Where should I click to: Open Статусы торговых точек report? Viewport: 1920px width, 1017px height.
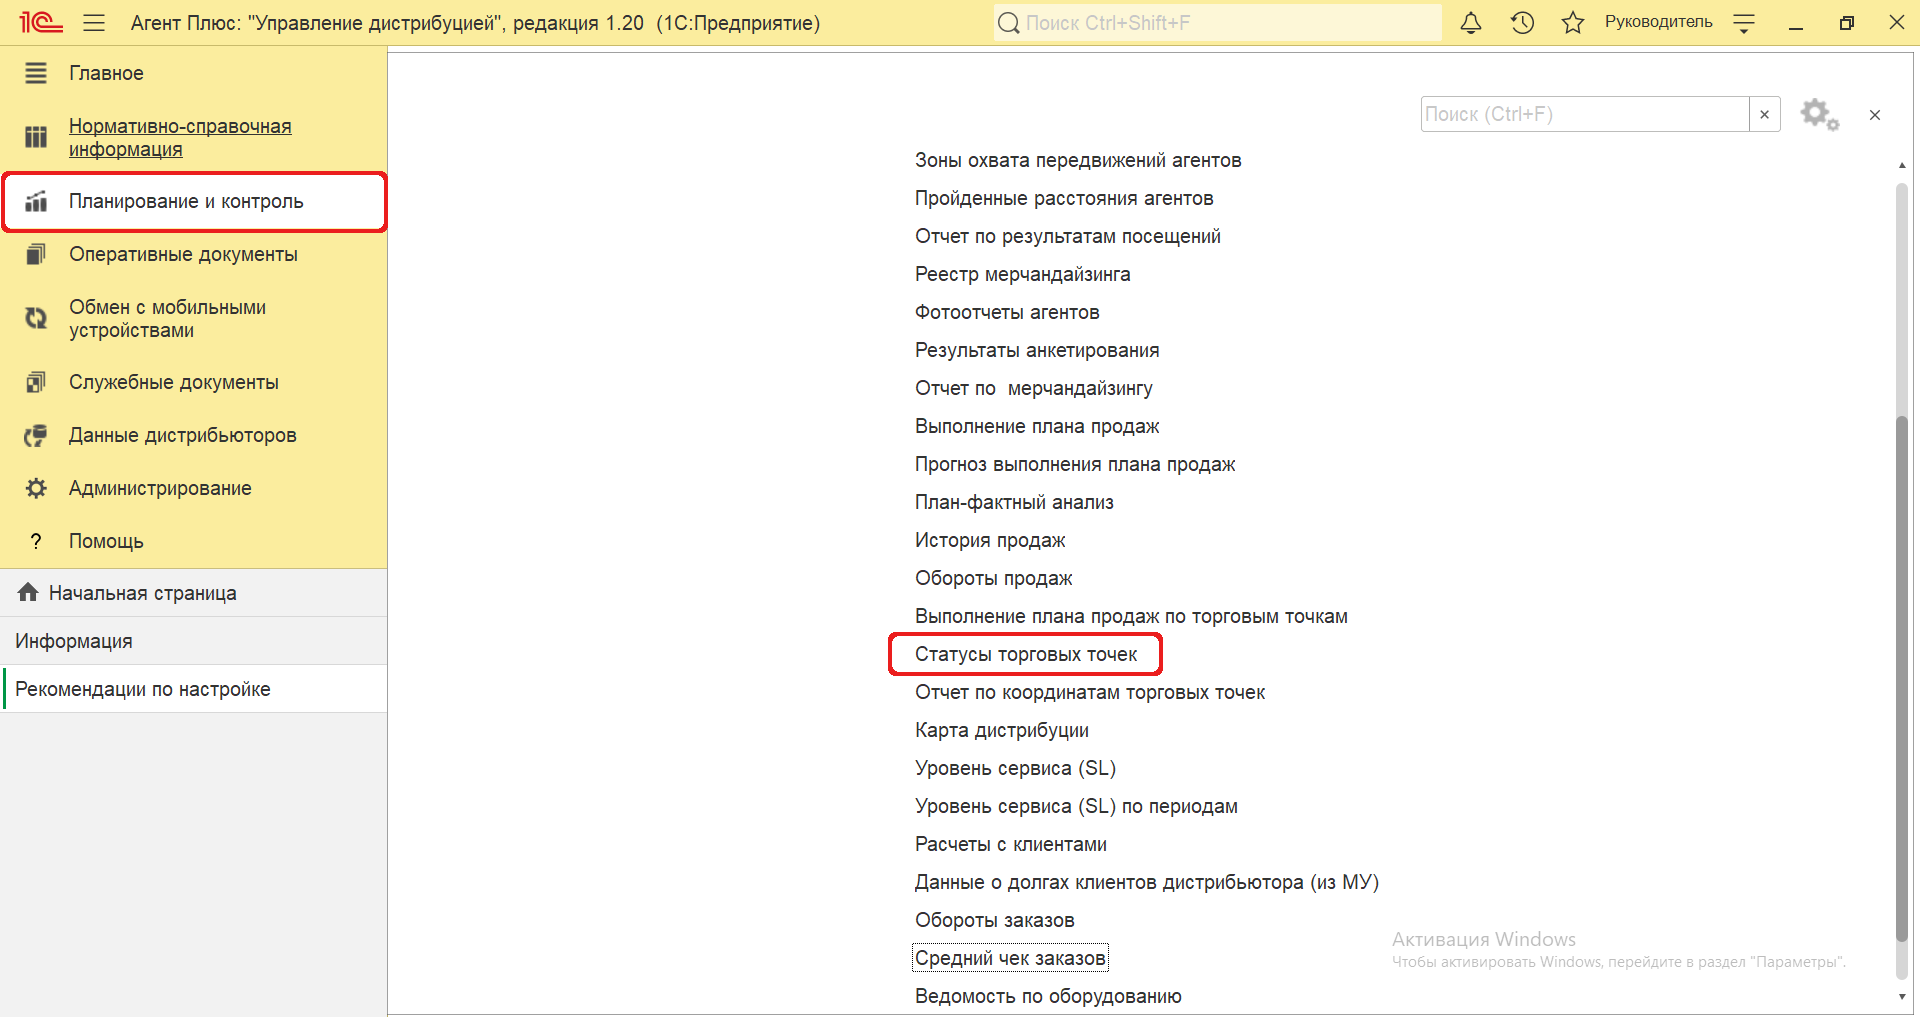[x=1026, y=654]
